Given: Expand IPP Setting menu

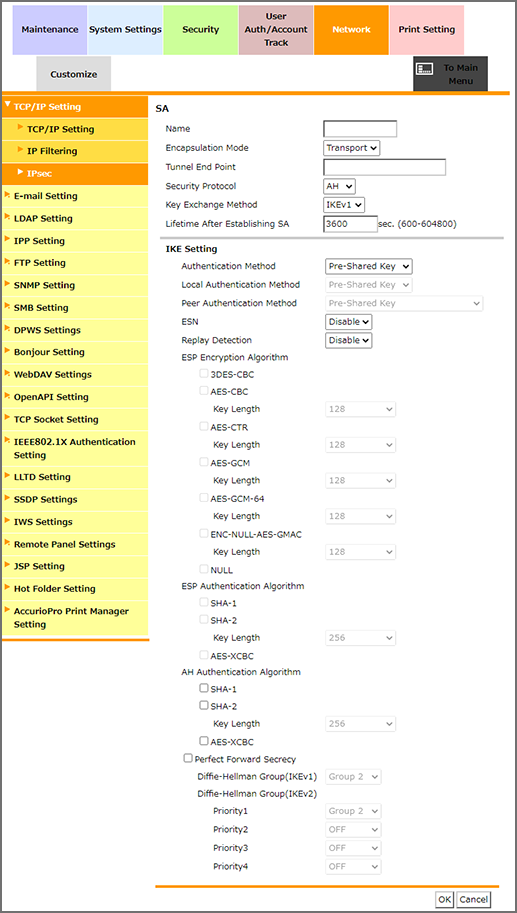Looking at the screenshot, I should (x=75, y=241).
